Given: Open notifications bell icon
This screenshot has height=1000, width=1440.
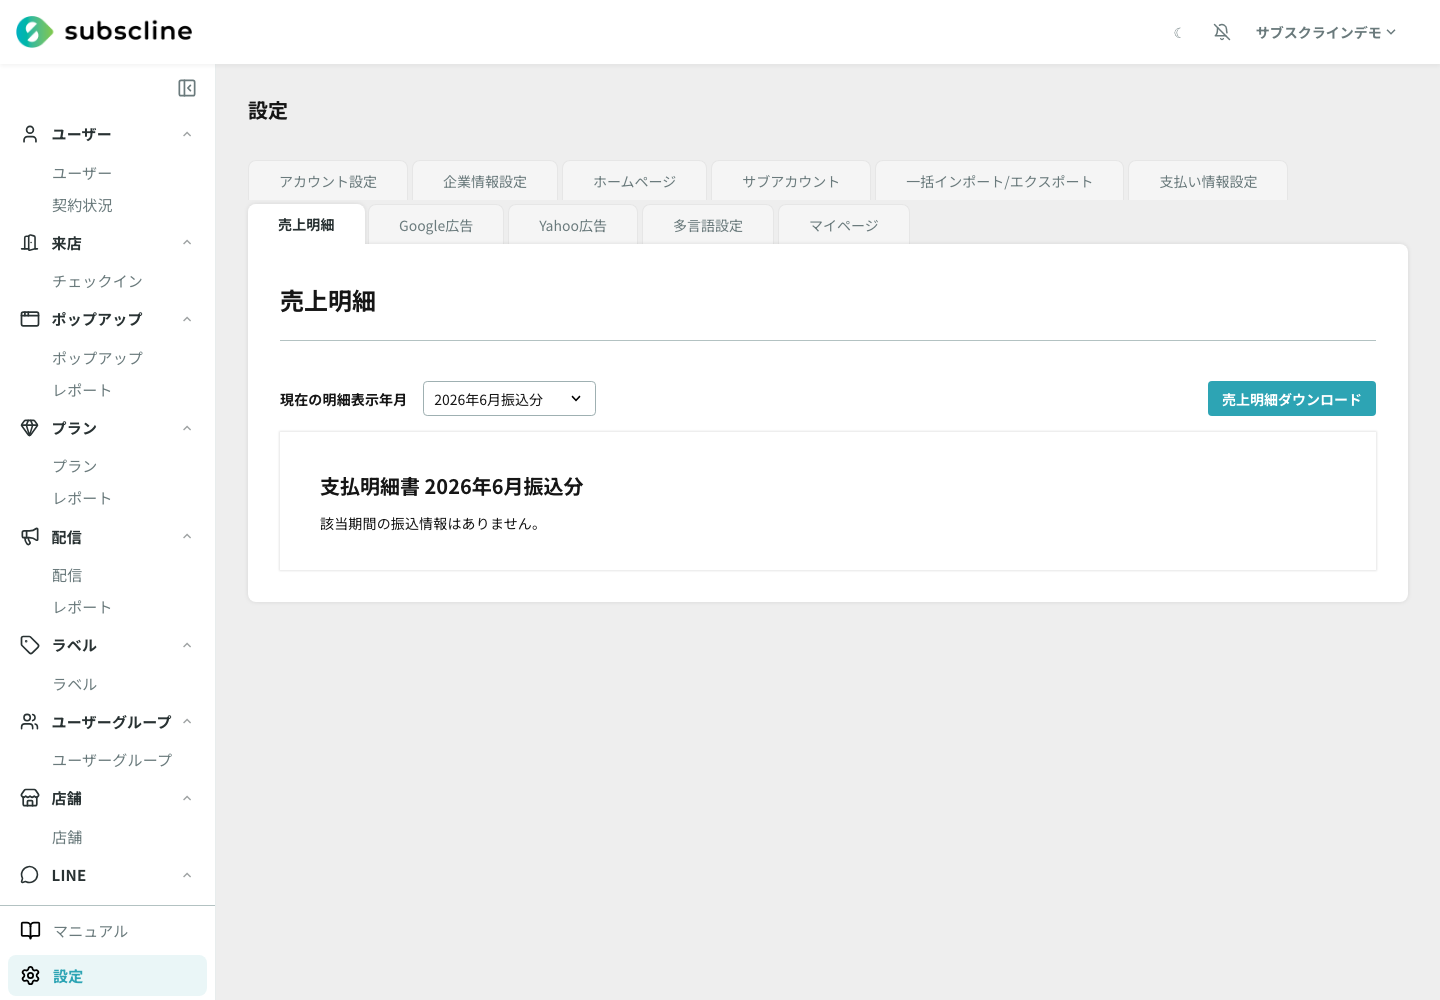Looking at the screenshot, I should 1222,32.
